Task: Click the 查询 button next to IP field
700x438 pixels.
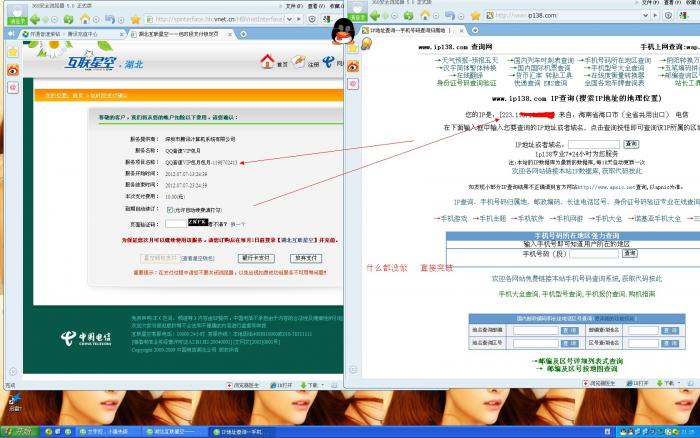Action: (x=631, y=144)
